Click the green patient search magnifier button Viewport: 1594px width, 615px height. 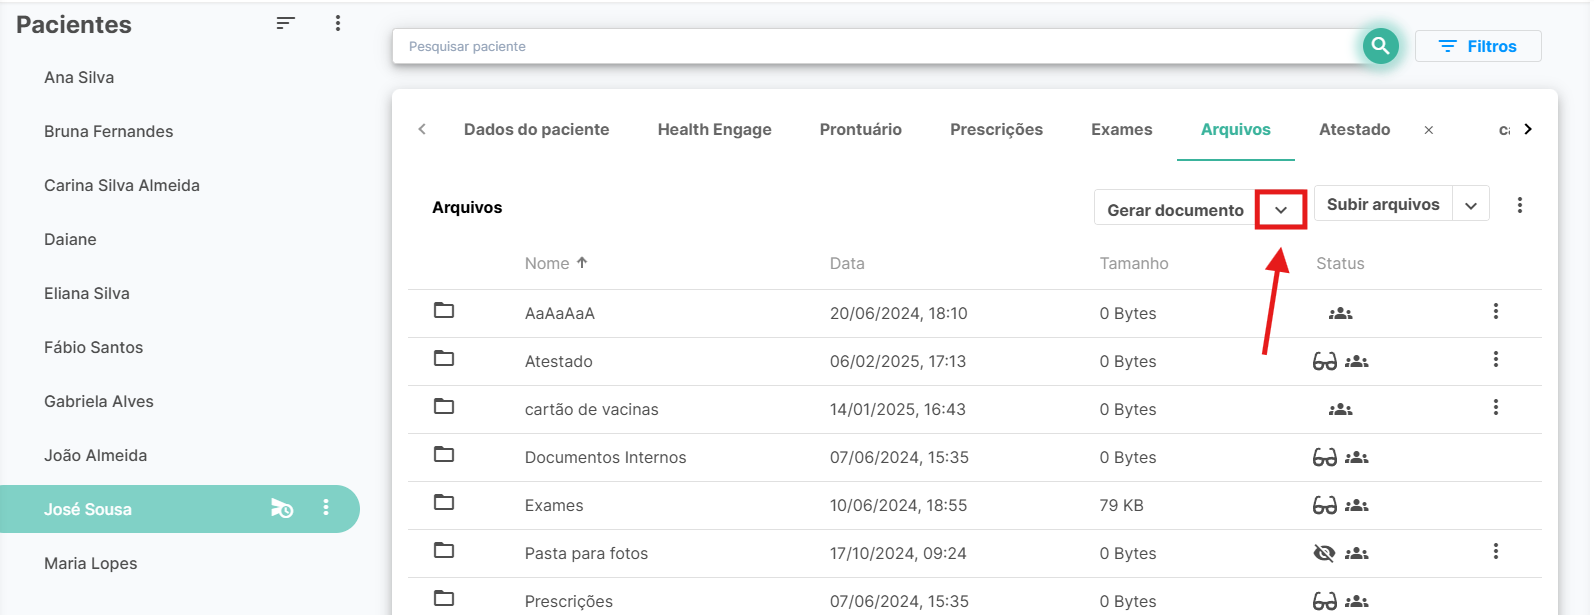click(1380, 46)
